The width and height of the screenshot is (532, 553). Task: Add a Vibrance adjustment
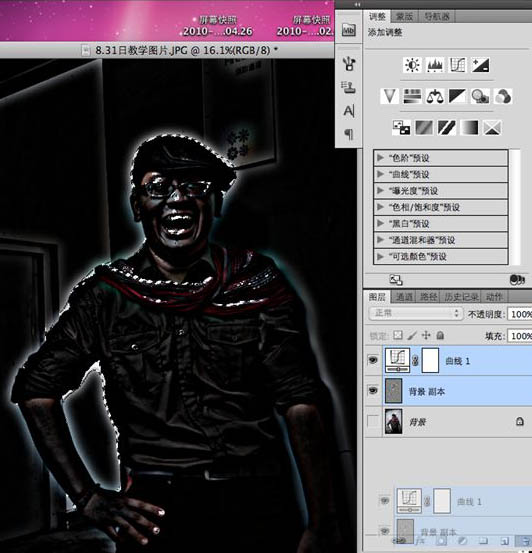click(389, 96)
